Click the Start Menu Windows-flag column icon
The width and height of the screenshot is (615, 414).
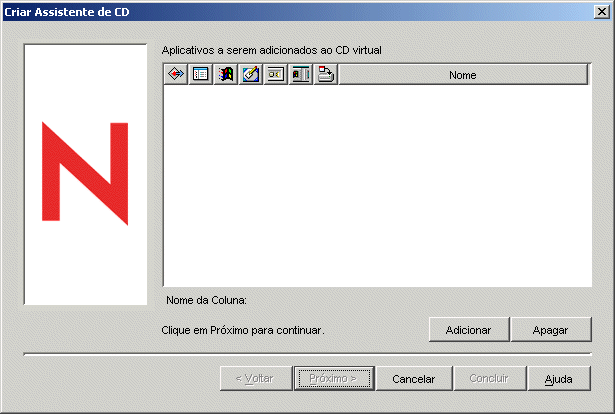pos(226,74)
